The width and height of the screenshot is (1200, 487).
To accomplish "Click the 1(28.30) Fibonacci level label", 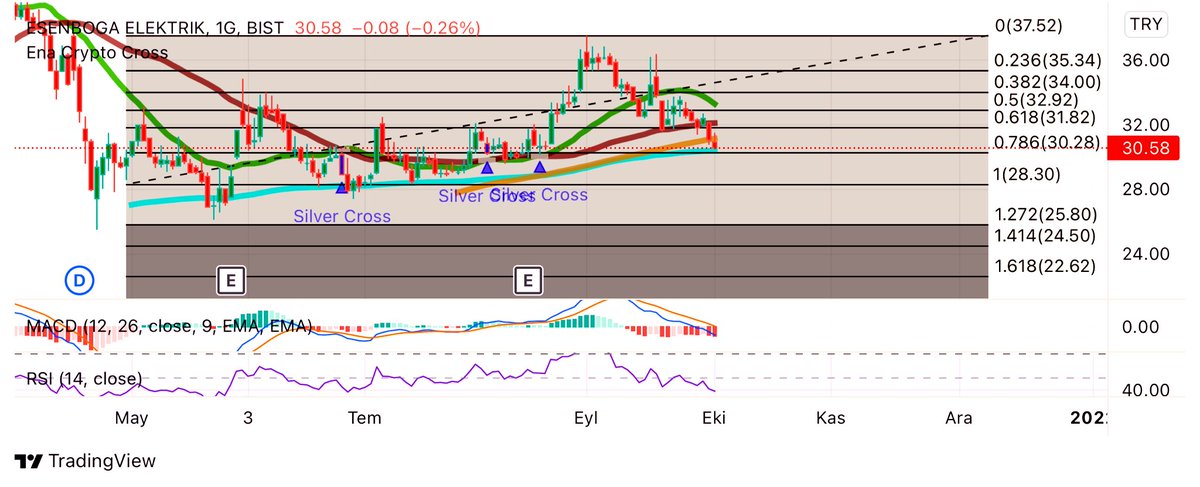I will [x=1029, y=175].
